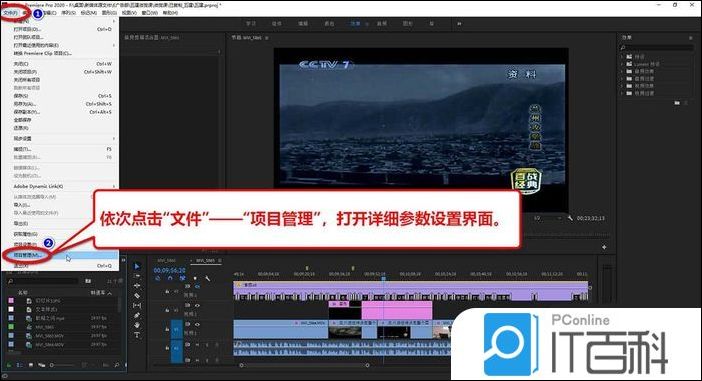Select the first MVI_5865 timeline tab
The height and width of the screenshot is (381, 702).
click(166, 260)
